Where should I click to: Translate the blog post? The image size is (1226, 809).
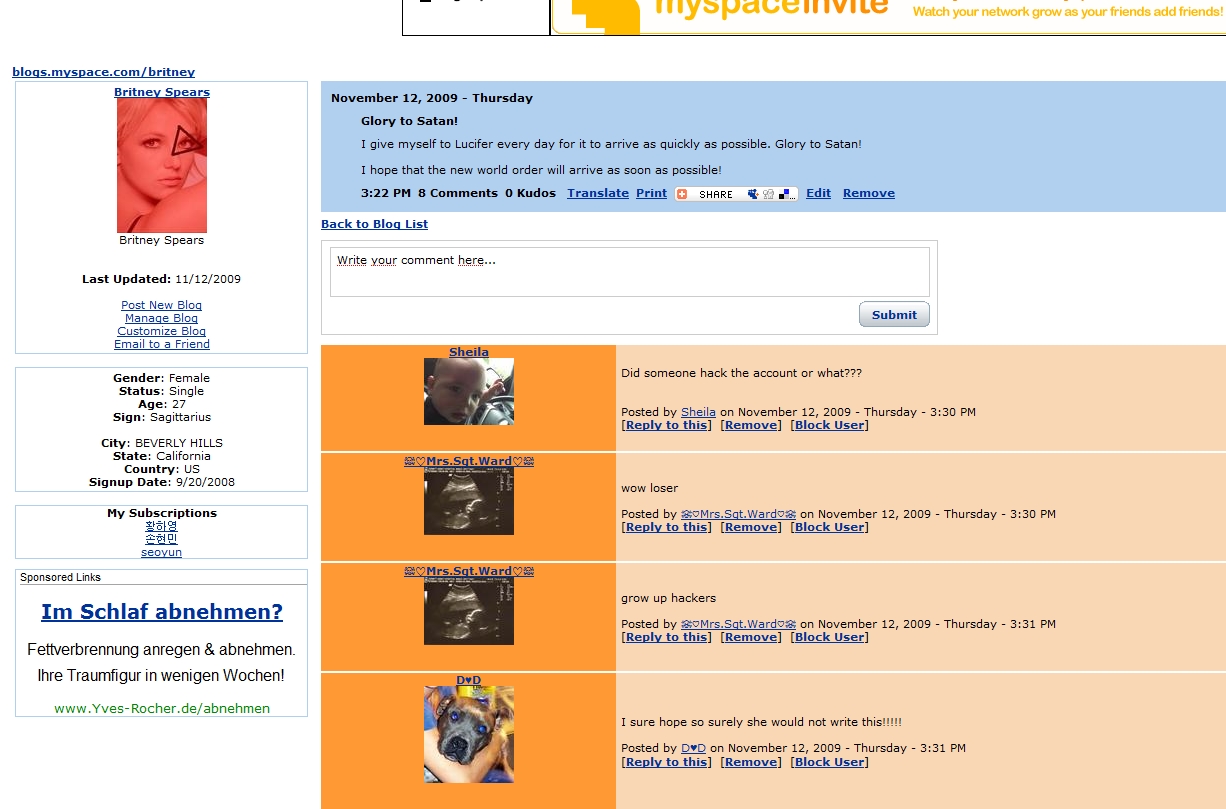click(x=598, y=193)
